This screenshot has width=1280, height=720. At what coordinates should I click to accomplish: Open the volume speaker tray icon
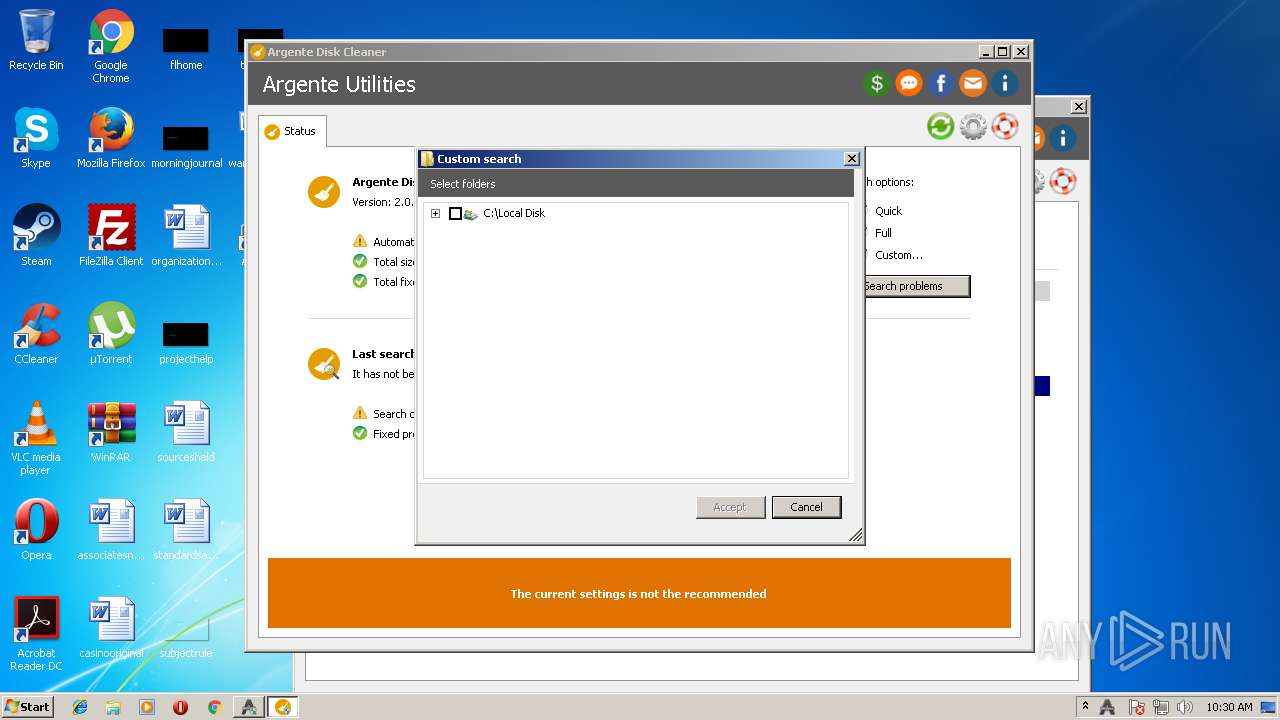coord(1186,707)
